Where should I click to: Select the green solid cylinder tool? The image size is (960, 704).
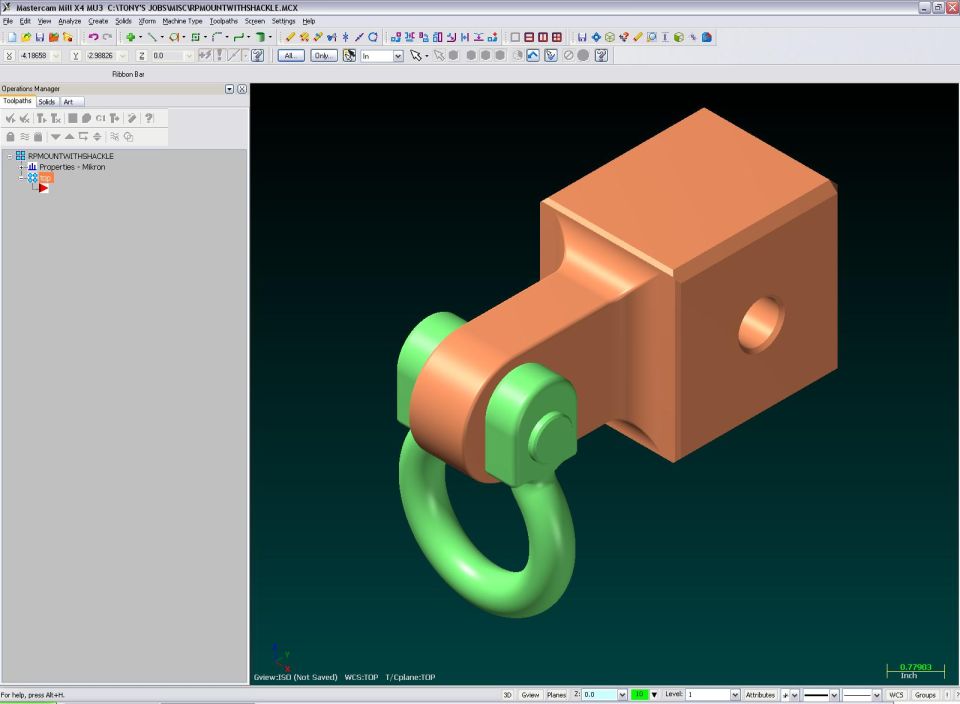pyautogui.click(x=260, y=37)
